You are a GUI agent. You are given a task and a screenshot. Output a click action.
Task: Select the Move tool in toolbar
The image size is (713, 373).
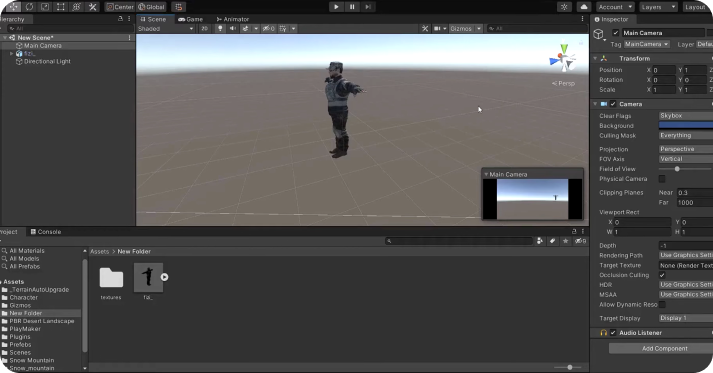pos(14,7)
